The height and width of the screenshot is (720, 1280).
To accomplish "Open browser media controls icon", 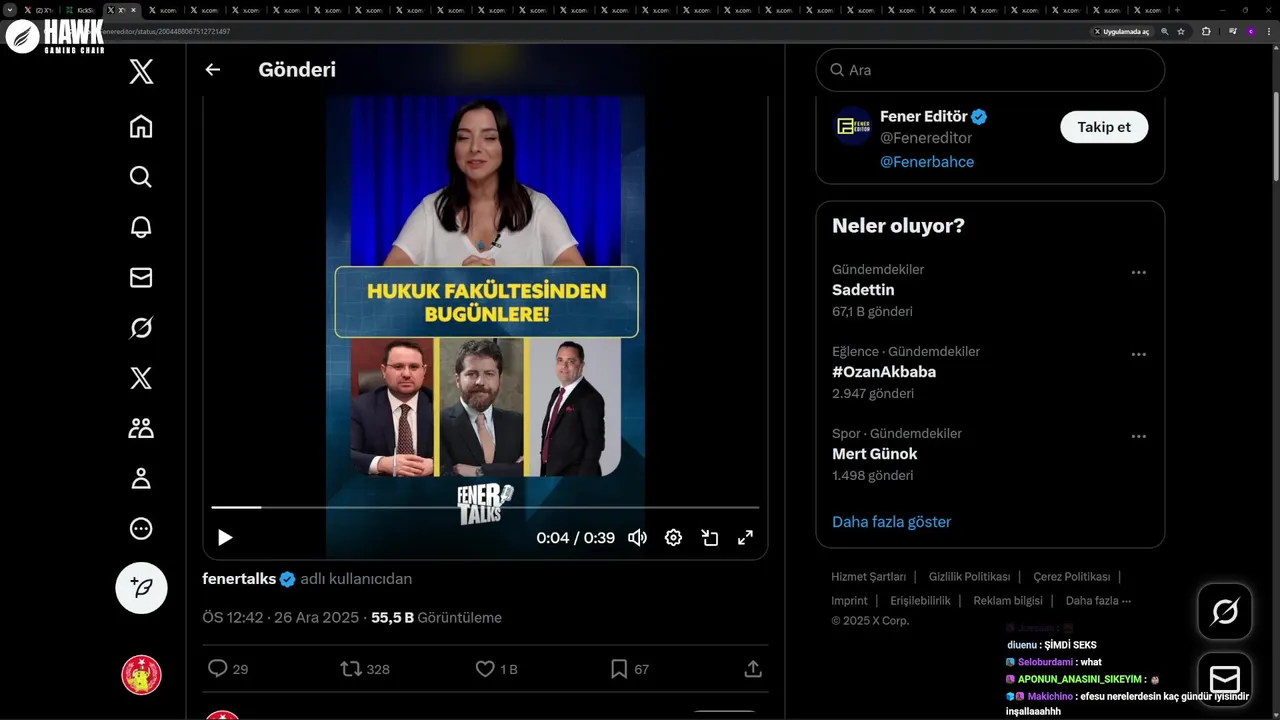I will [1233, 32].
